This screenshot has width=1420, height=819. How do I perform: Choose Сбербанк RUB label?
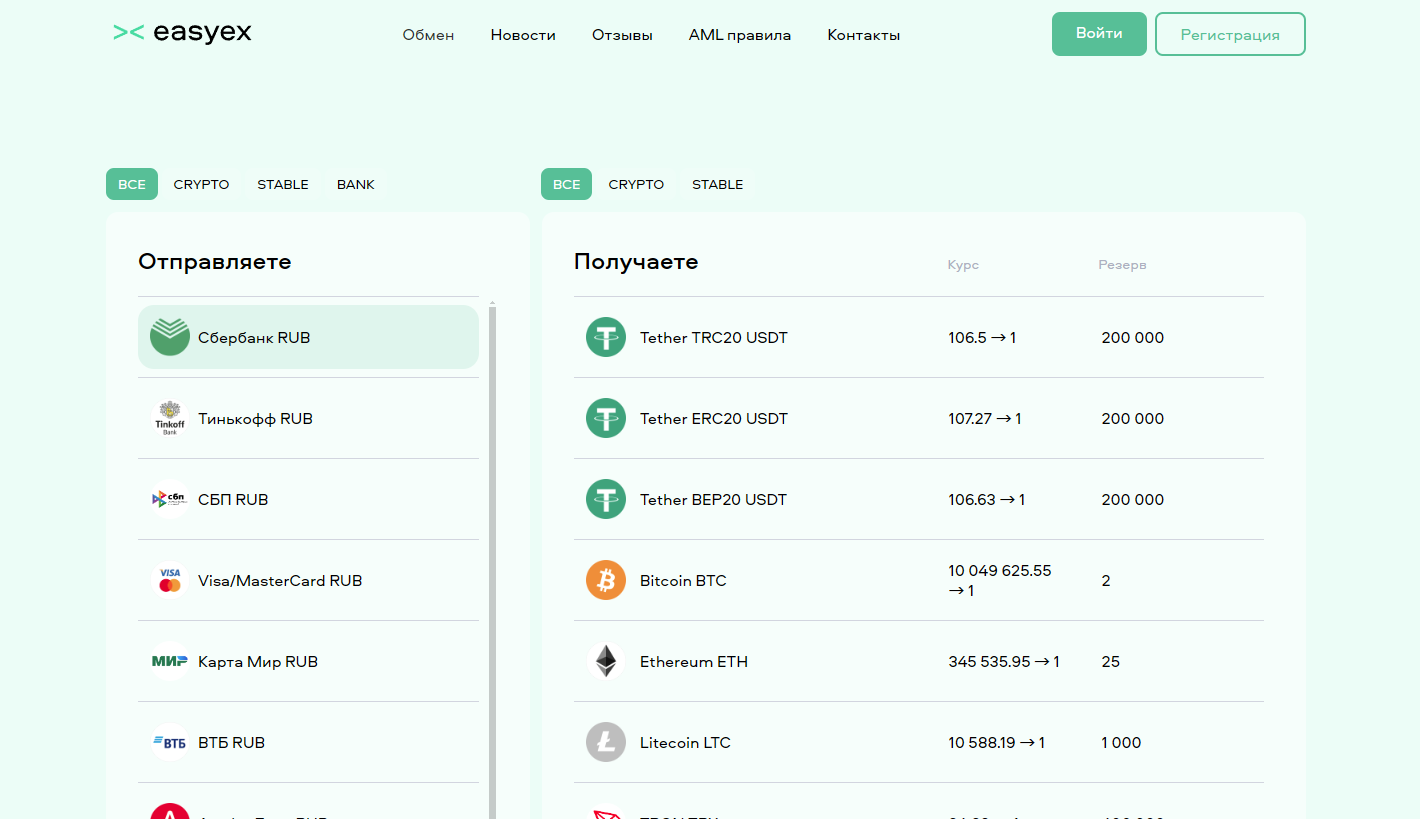(254, 338)
